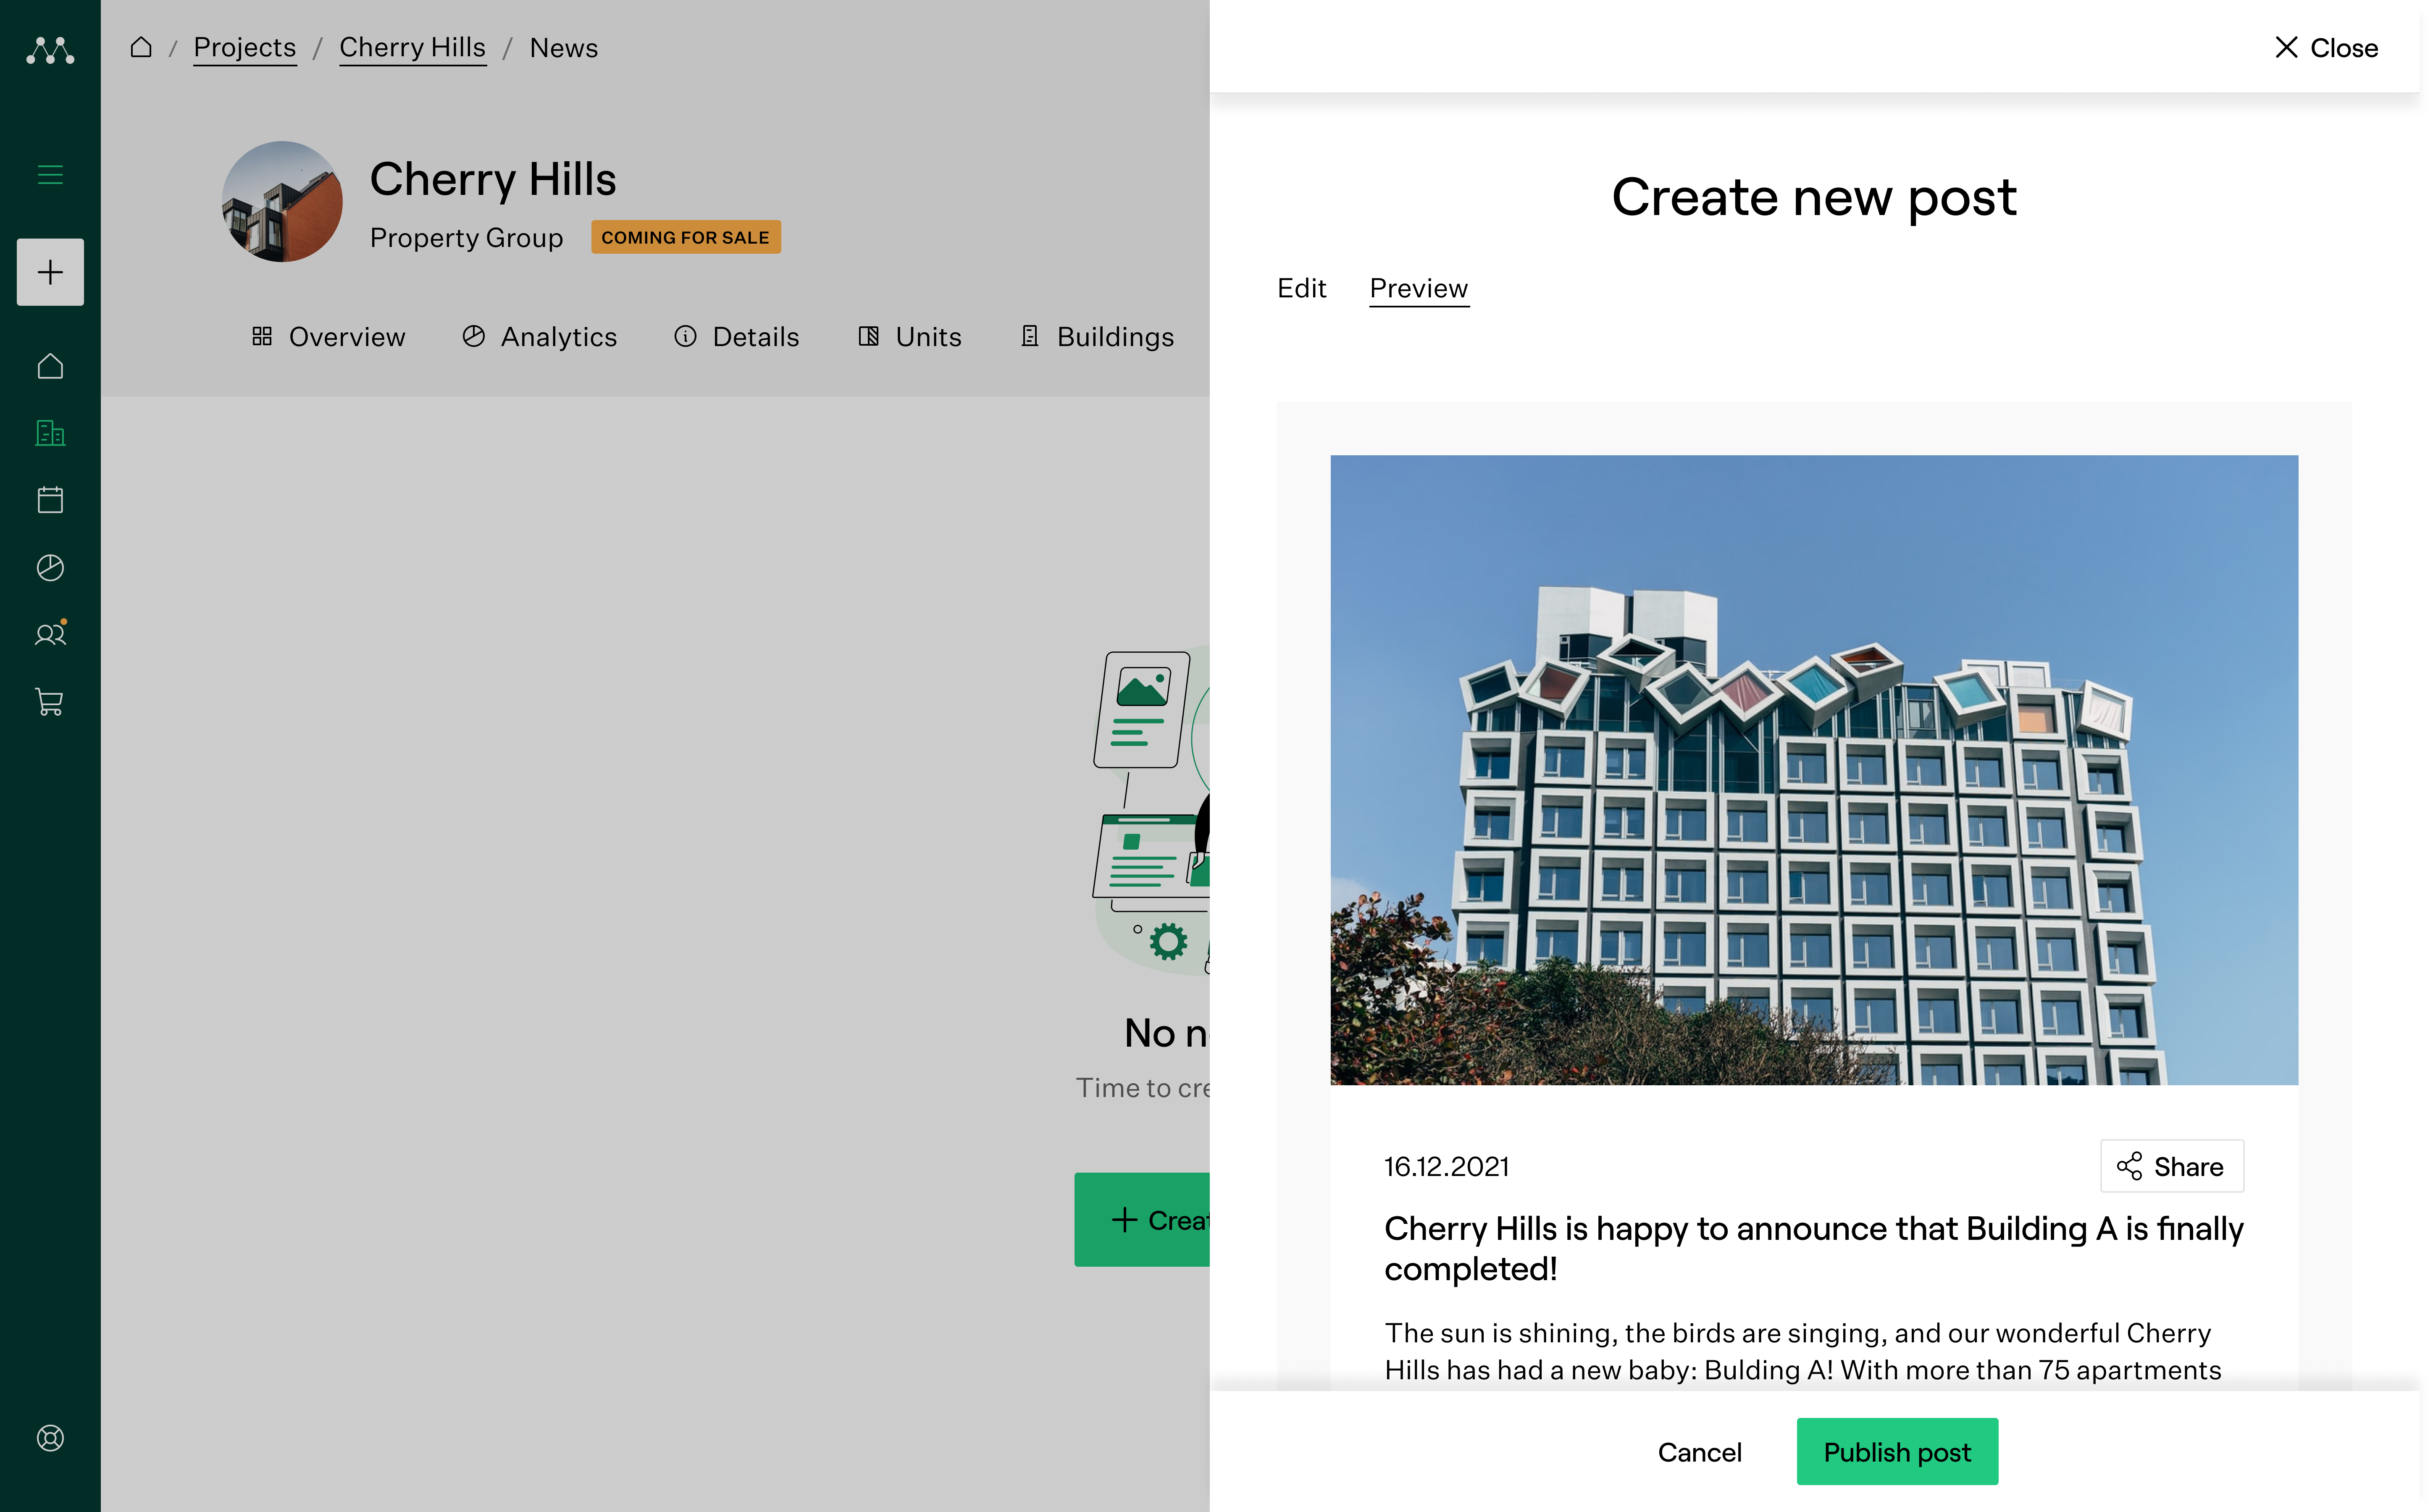Click the post building photo
The width and height of the screenshot is (2433, 1512).
(1814, 770)
